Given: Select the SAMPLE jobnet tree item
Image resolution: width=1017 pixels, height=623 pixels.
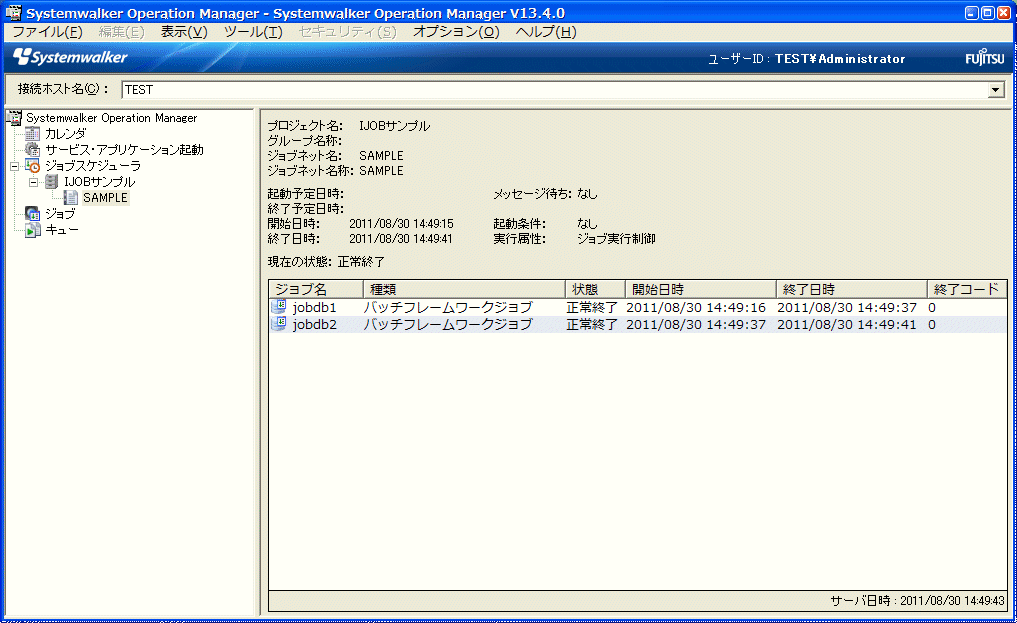Looking at the screenshot, I should 105,198.
